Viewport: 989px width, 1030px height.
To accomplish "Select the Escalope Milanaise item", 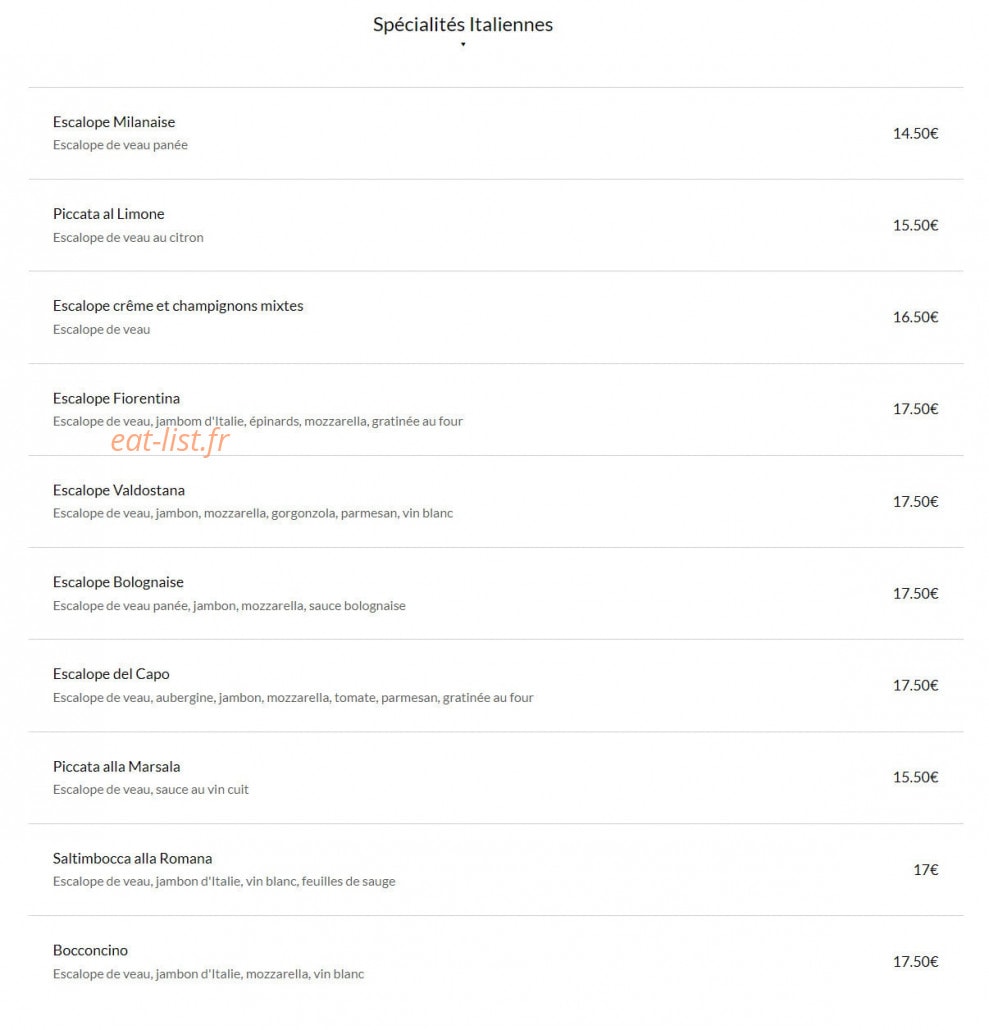I will [496, 133].
